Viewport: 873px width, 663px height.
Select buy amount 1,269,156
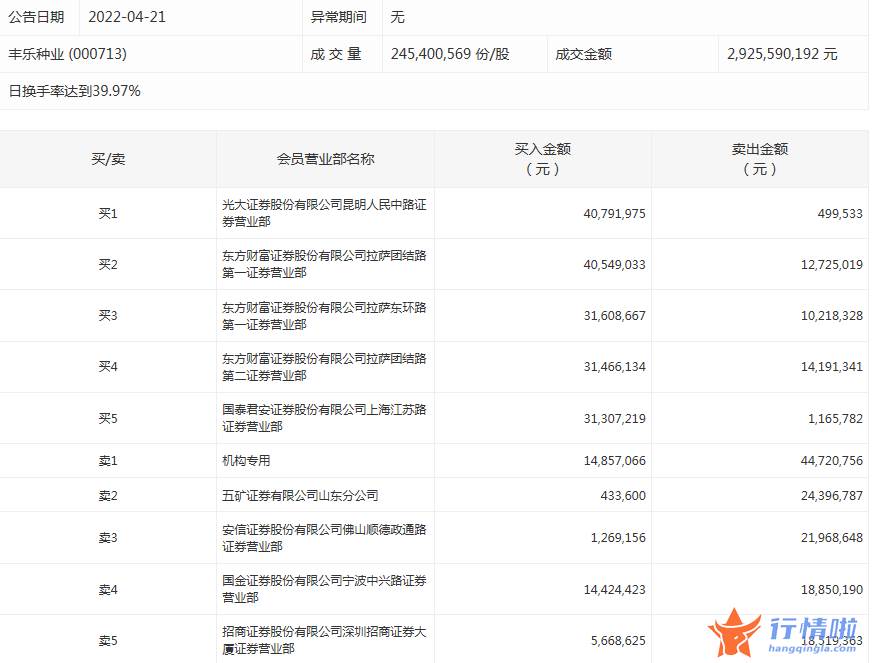coord(619,538)
